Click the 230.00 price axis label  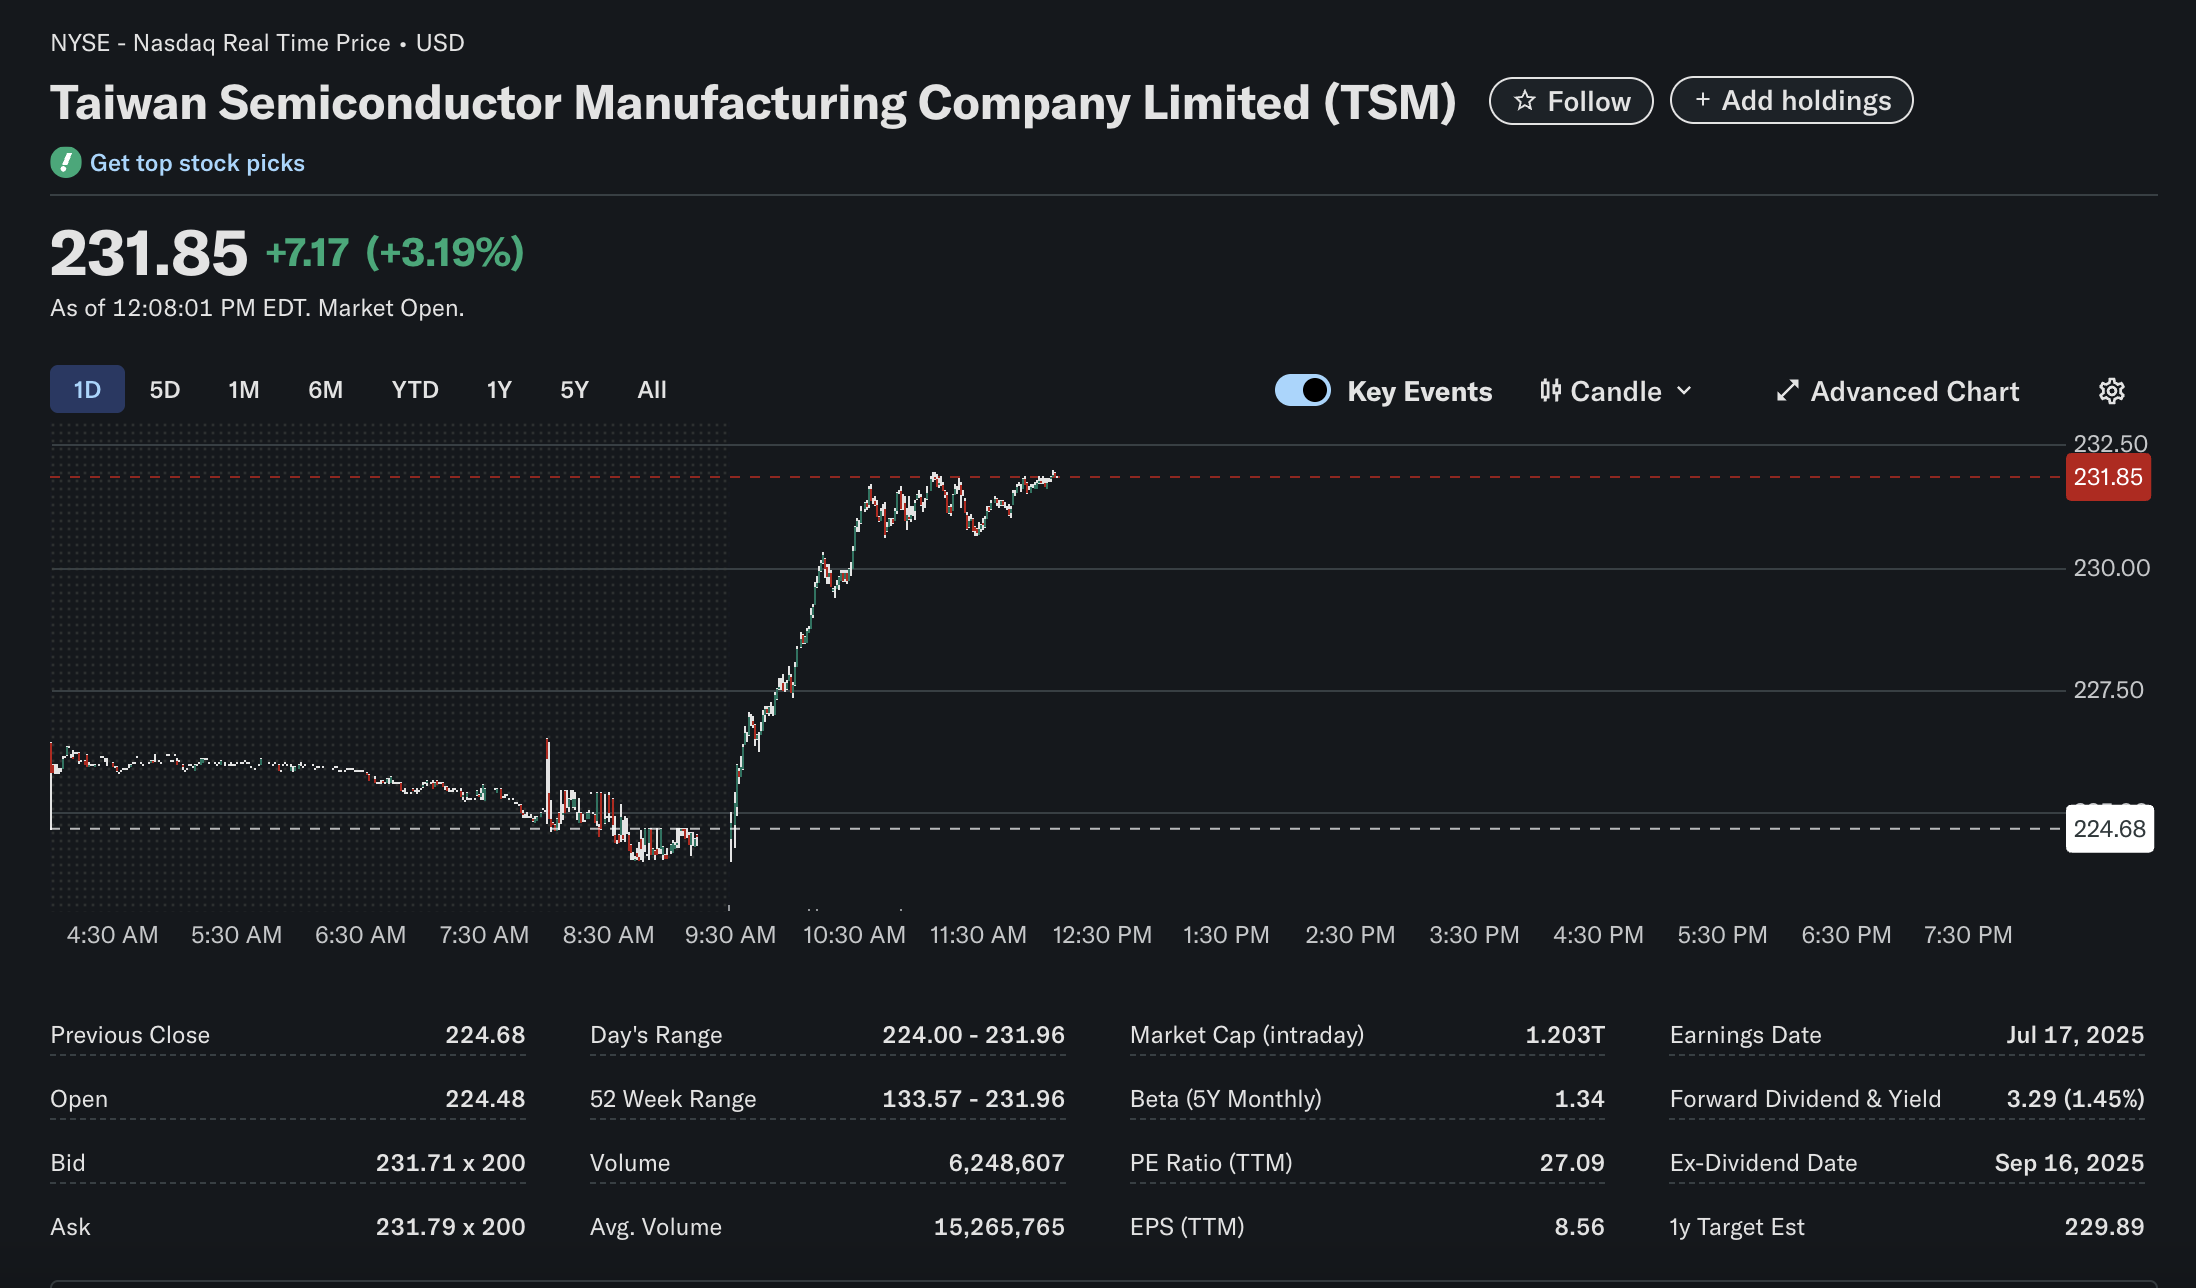coord(2111,568)
